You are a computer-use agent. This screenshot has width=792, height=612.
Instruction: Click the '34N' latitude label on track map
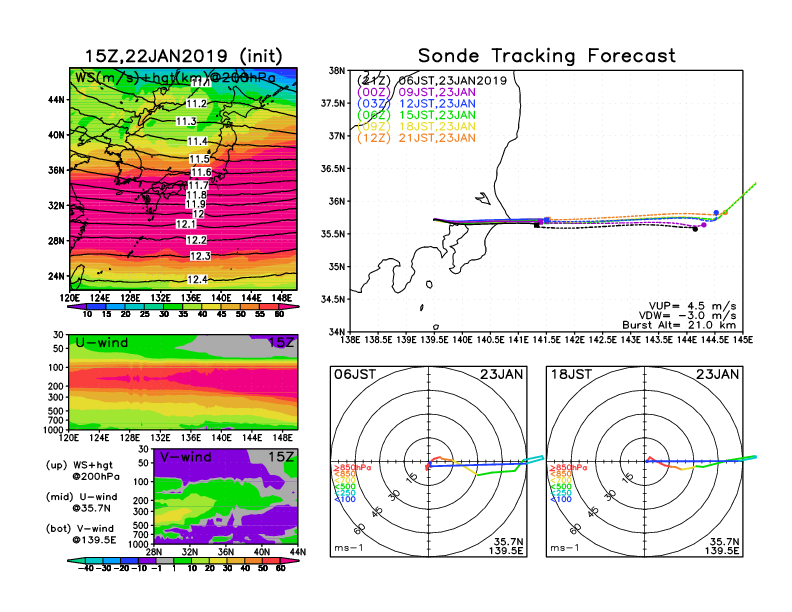coord(337,332)
